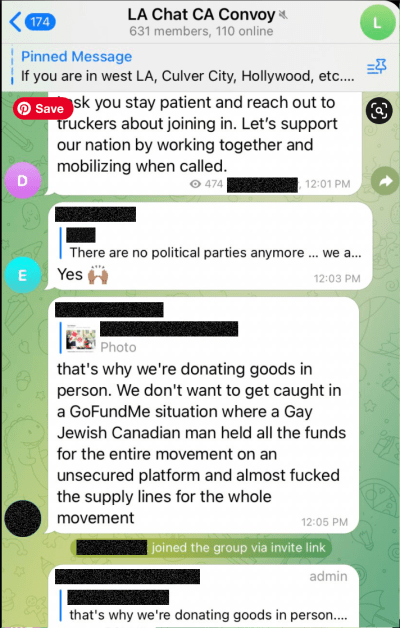Tap the muted speaker icon by title
Image resolution: width=400 pixels, height=628 pixels.
(283, 15)
